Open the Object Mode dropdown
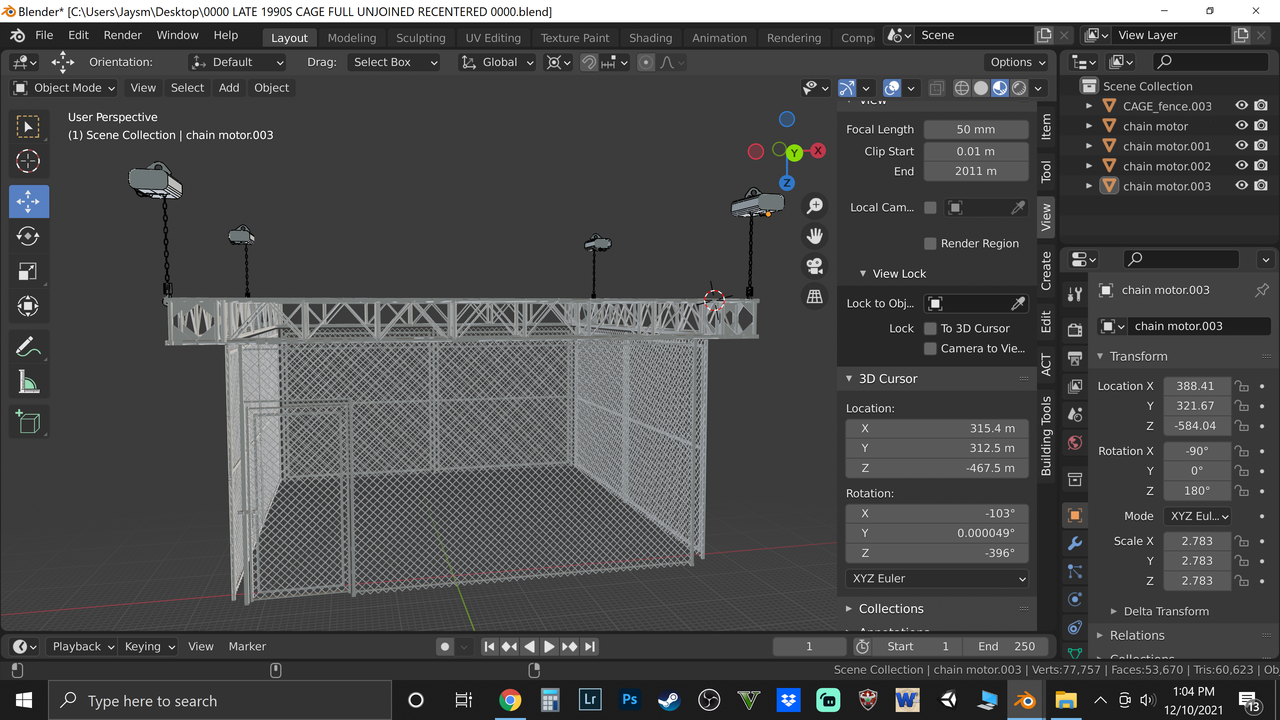The height and width of the screenshot is (720, 1280). pyautogui.click(x=63, y=88)
